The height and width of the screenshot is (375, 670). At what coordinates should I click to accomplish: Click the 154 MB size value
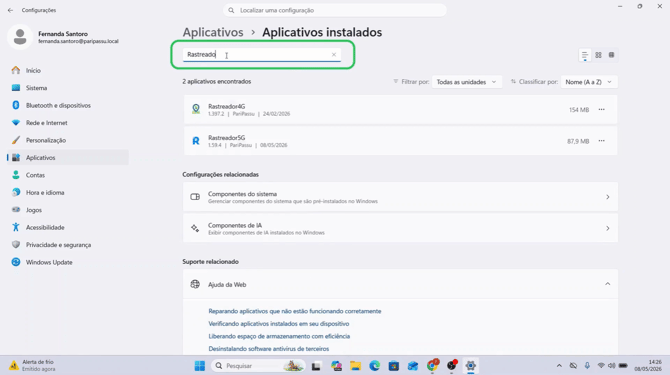coord(579,110)
